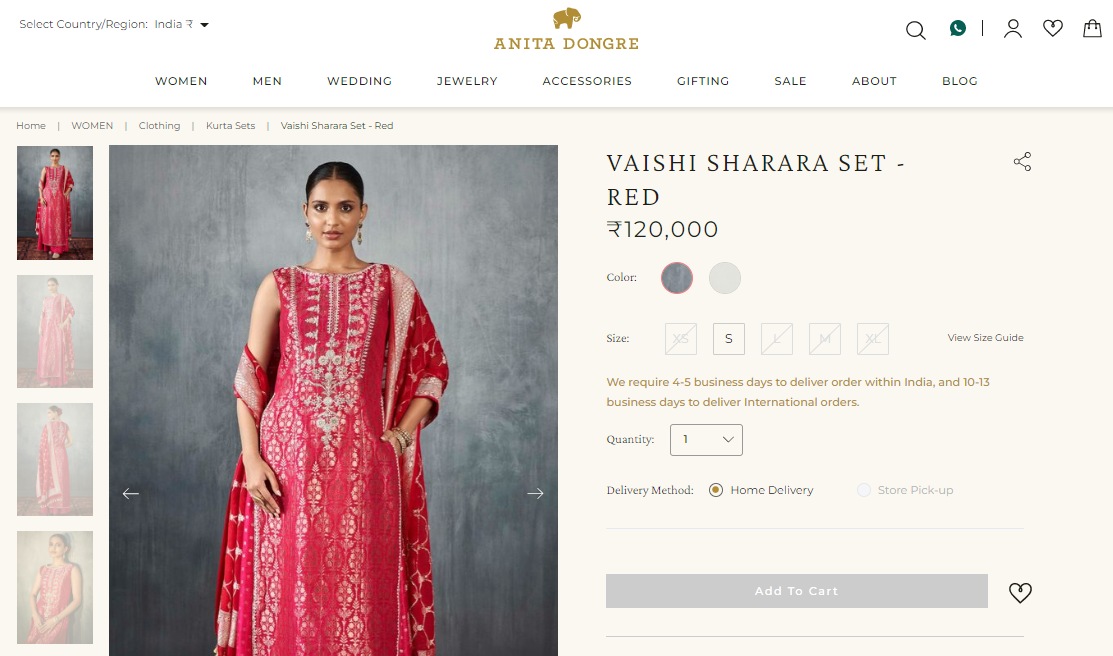
Task: Open the WEDDING menu
Action: pyautogui.click(x=359, y=81)
